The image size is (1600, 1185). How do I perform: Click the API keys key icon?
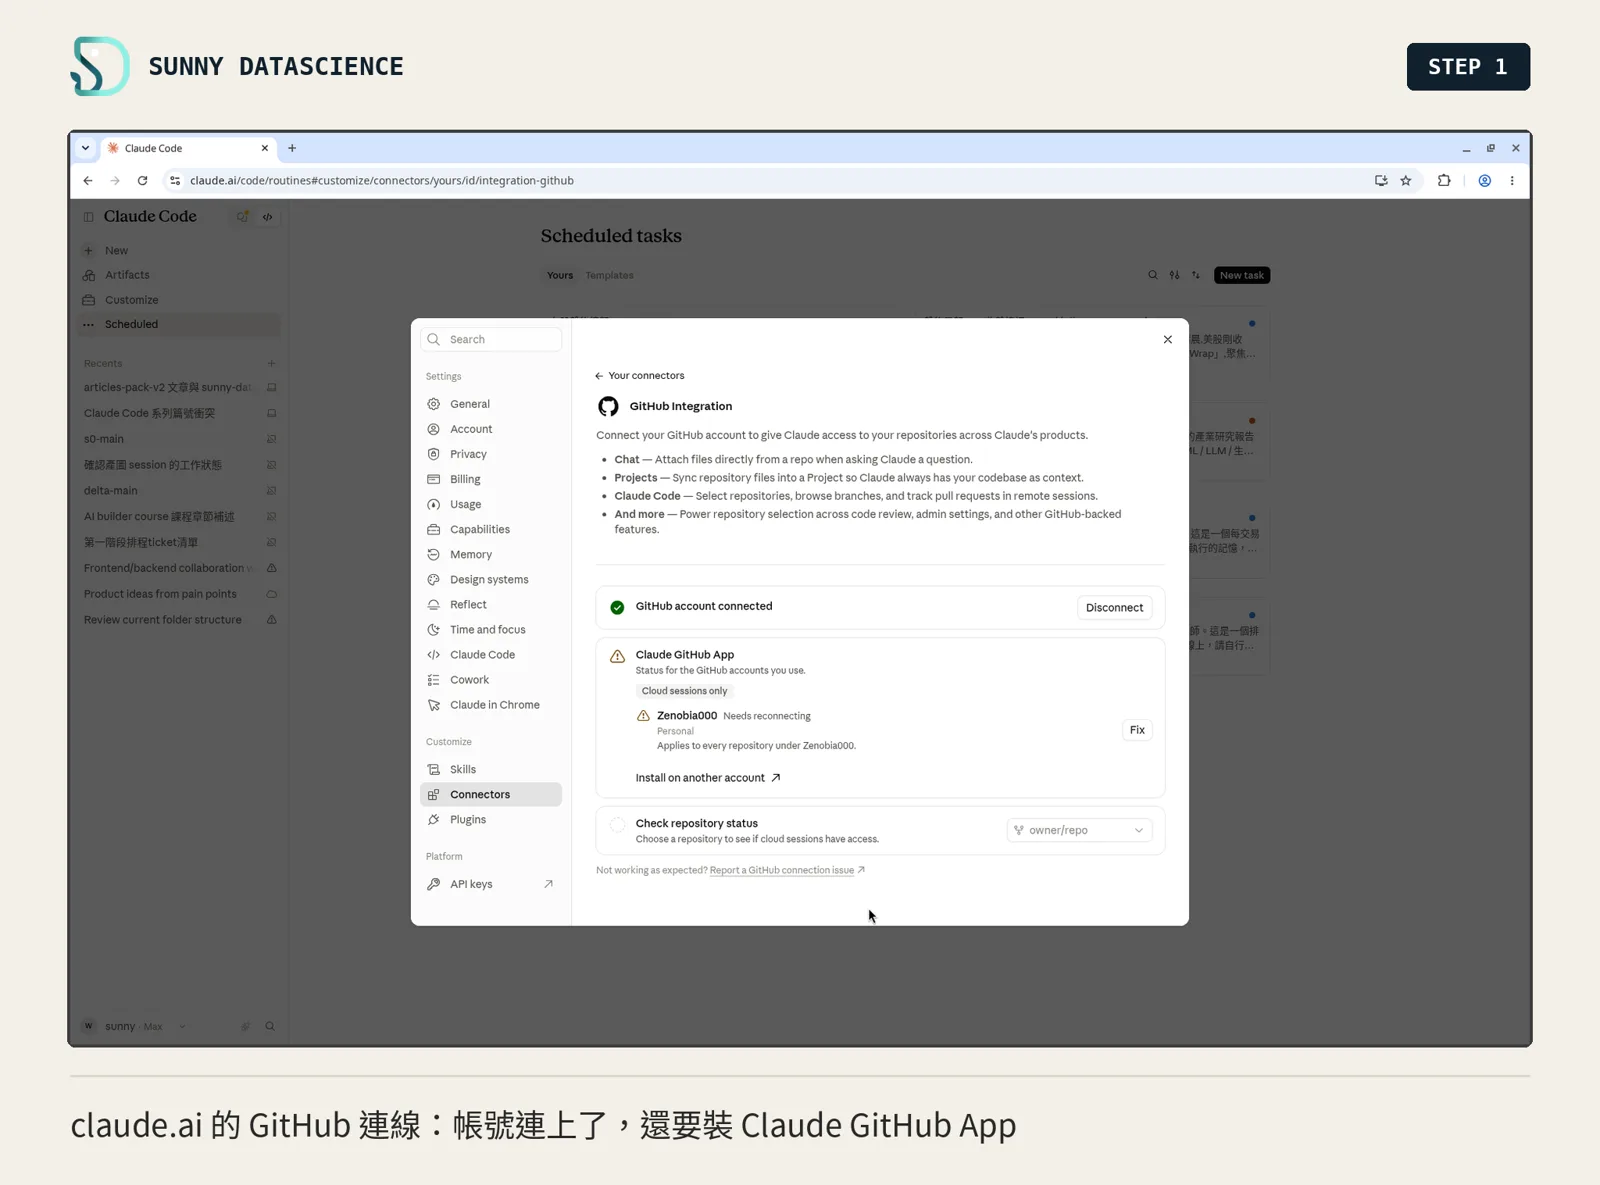click(434, 884)
